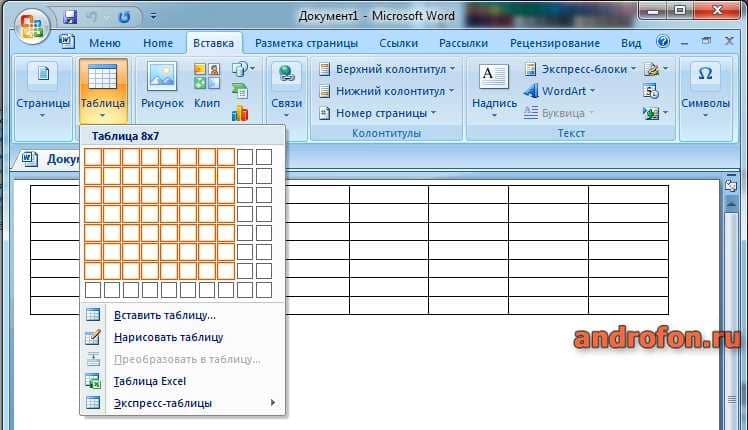Click the Надпись text box button
The image size is (748, 430).
[494, 91]
